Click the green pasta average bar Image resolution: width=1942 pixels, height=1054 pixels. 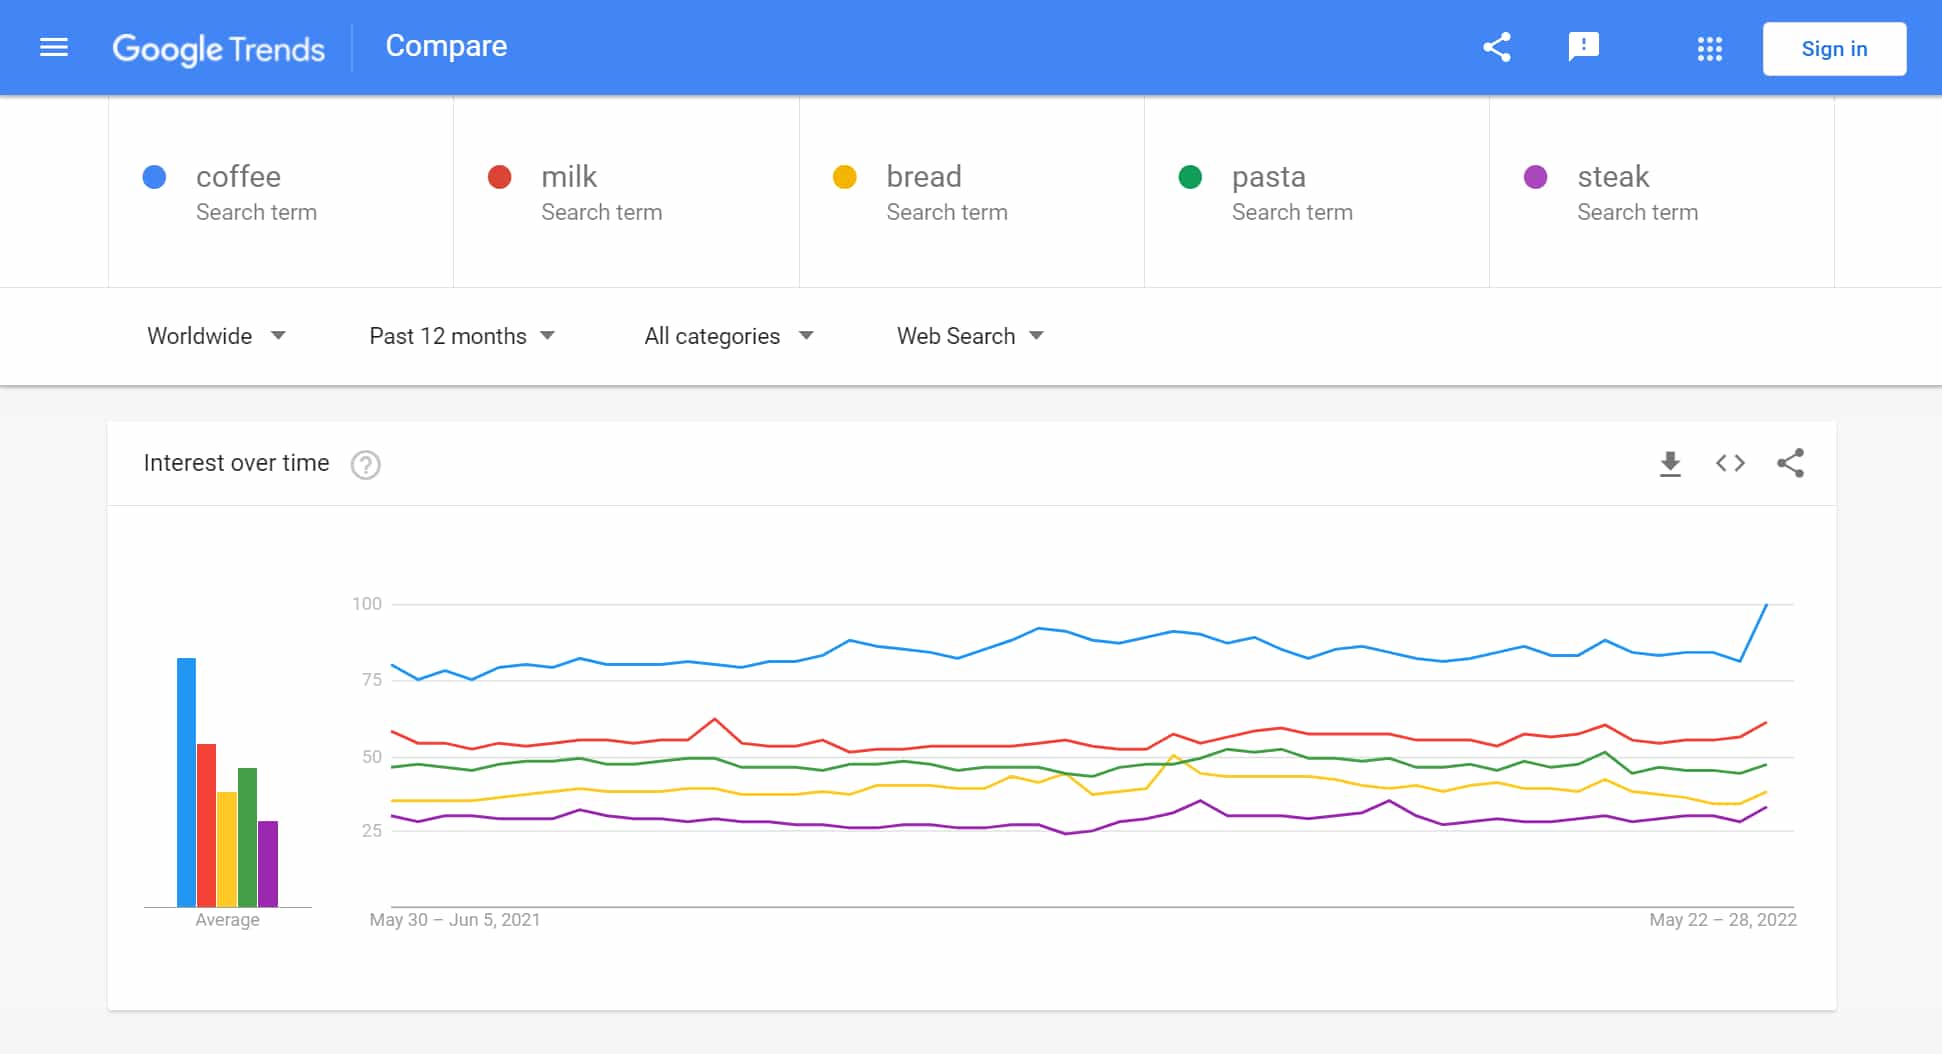click(247, 837)
